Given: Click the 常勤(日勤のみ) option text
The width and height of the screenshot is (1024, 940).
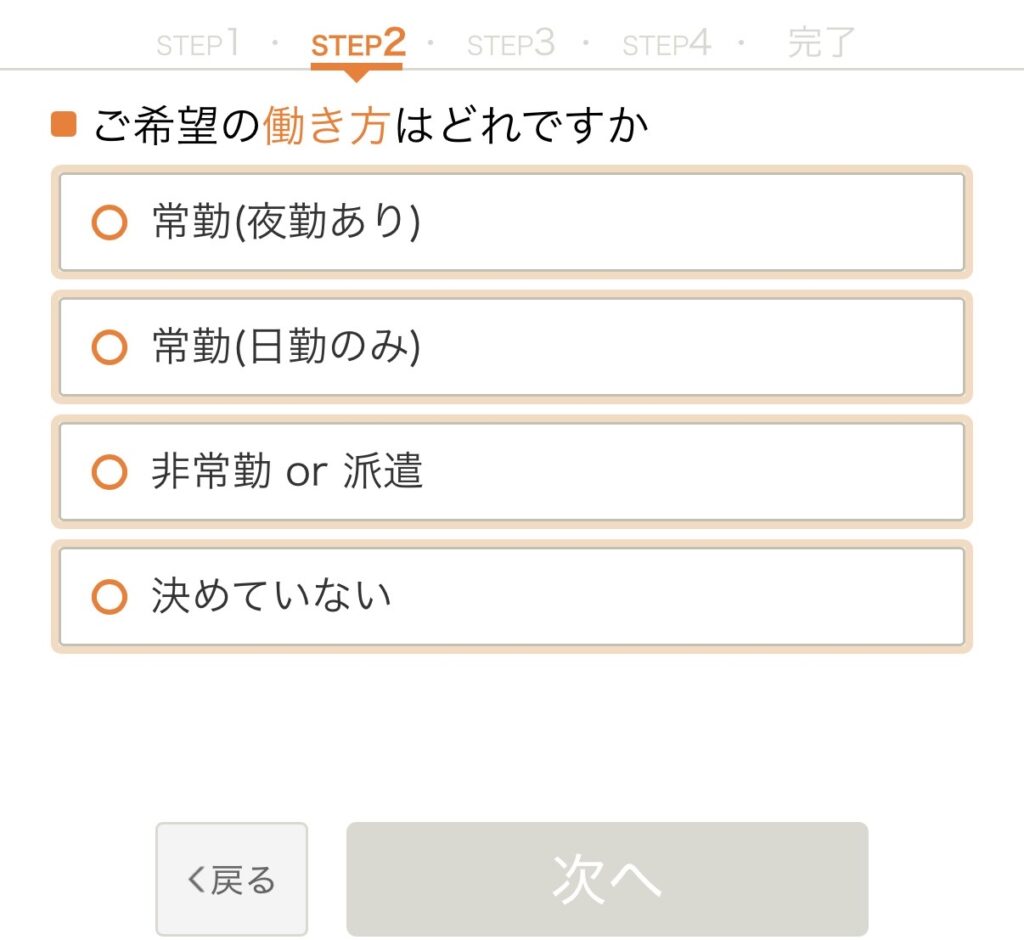Looking at the screenshot, I should click(286, 347).
